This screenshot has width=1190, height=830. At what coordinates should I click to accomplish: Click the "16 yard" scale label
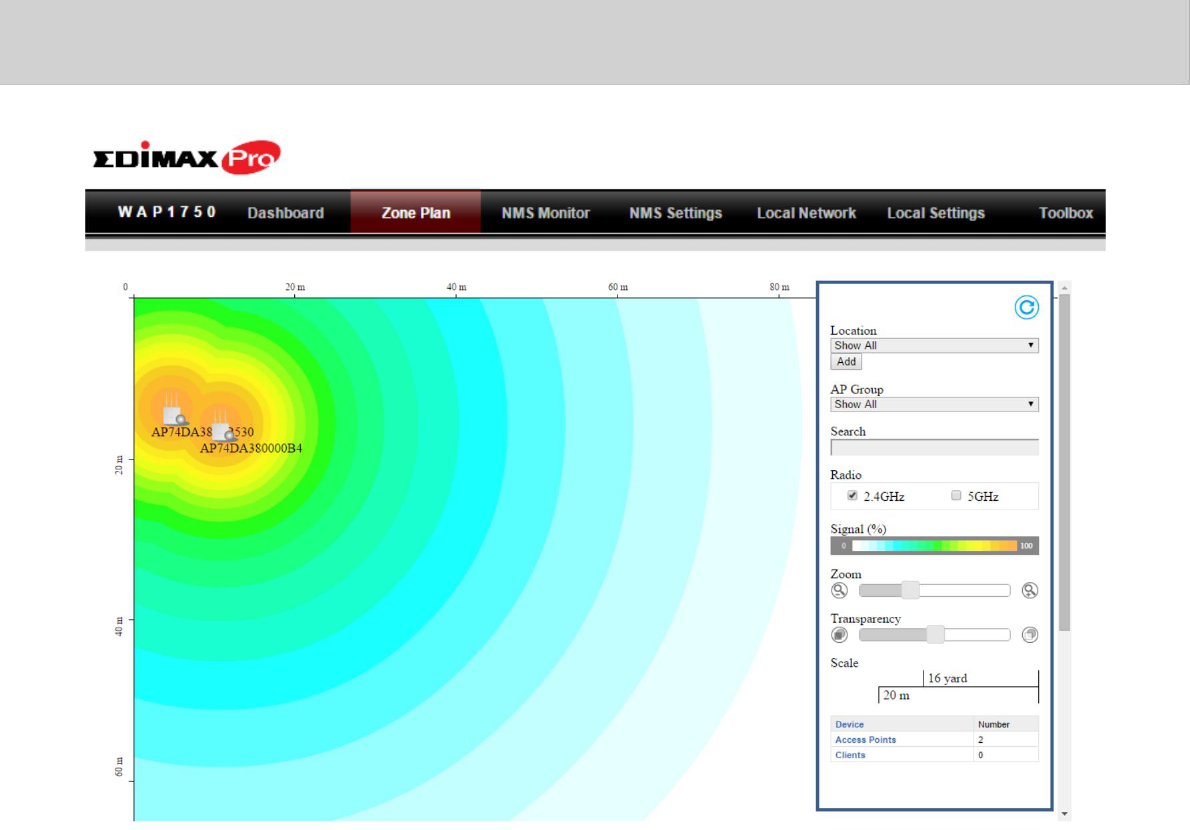(948, 678)
